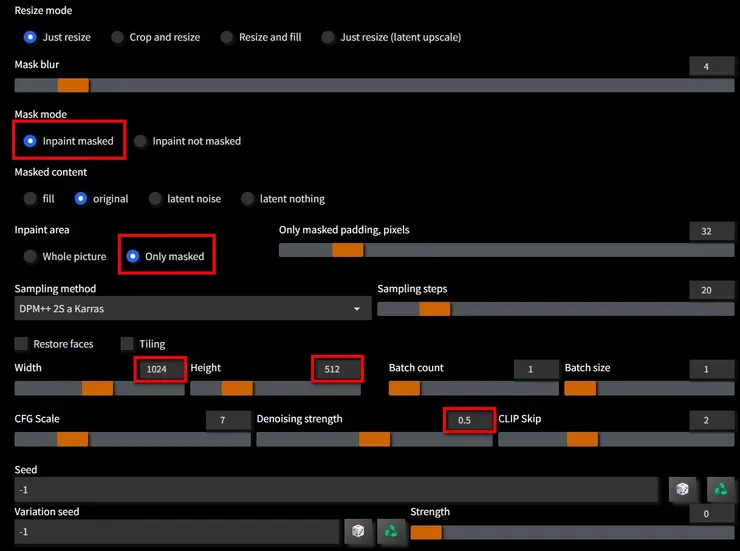This screenshot has width=740, height=551.
Task: Click the Height value field showing 512
Action: click(337, 369)
